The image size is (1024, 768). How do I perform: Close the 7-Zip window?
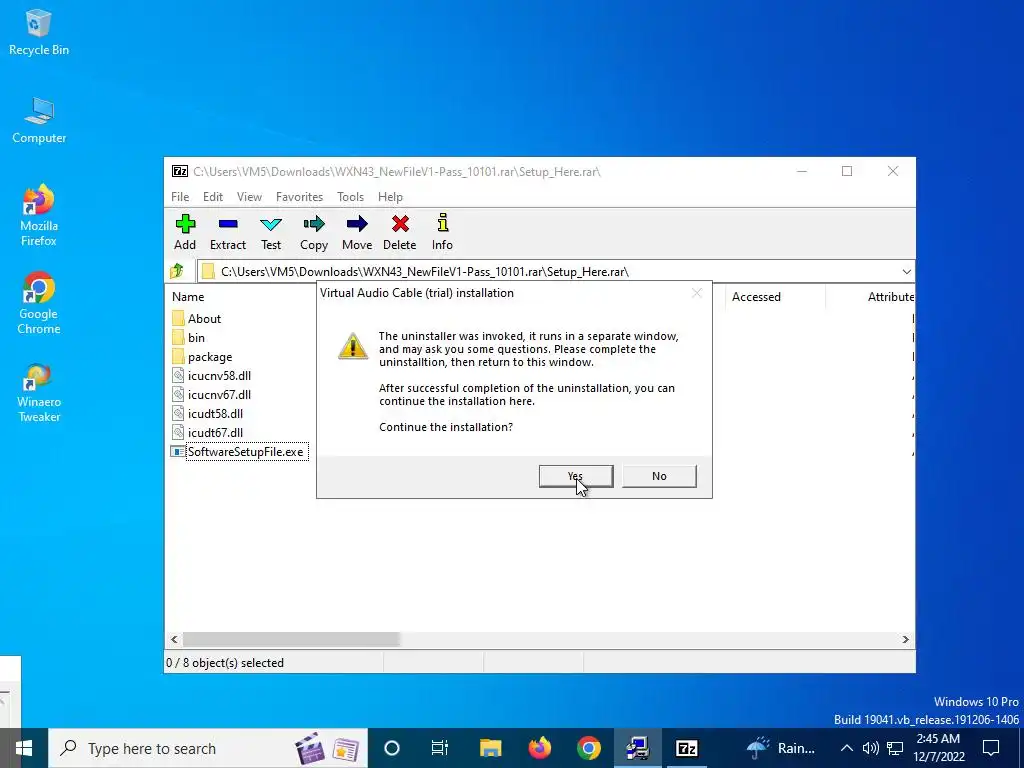893,171
